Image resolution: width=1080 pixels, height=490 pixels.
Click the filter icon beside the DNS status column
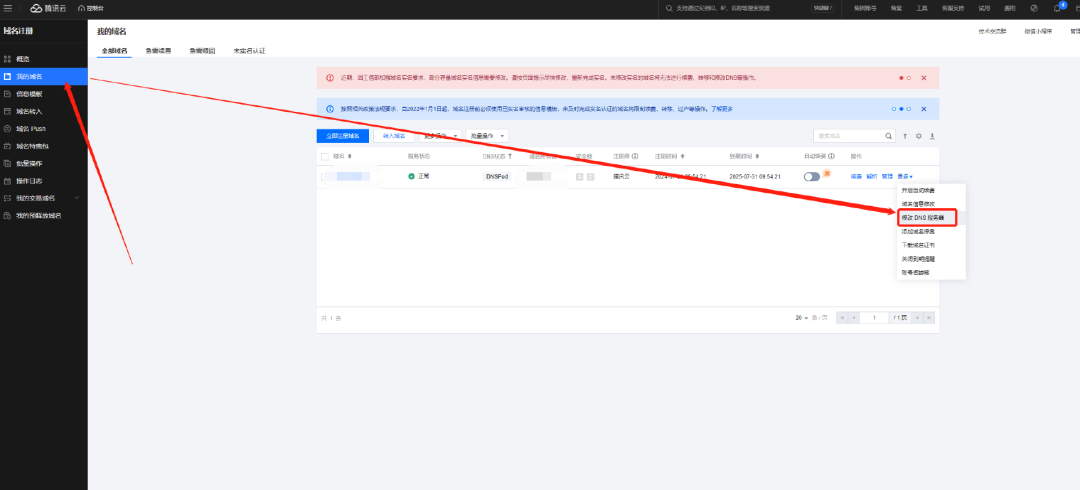[x=510, y=157]
